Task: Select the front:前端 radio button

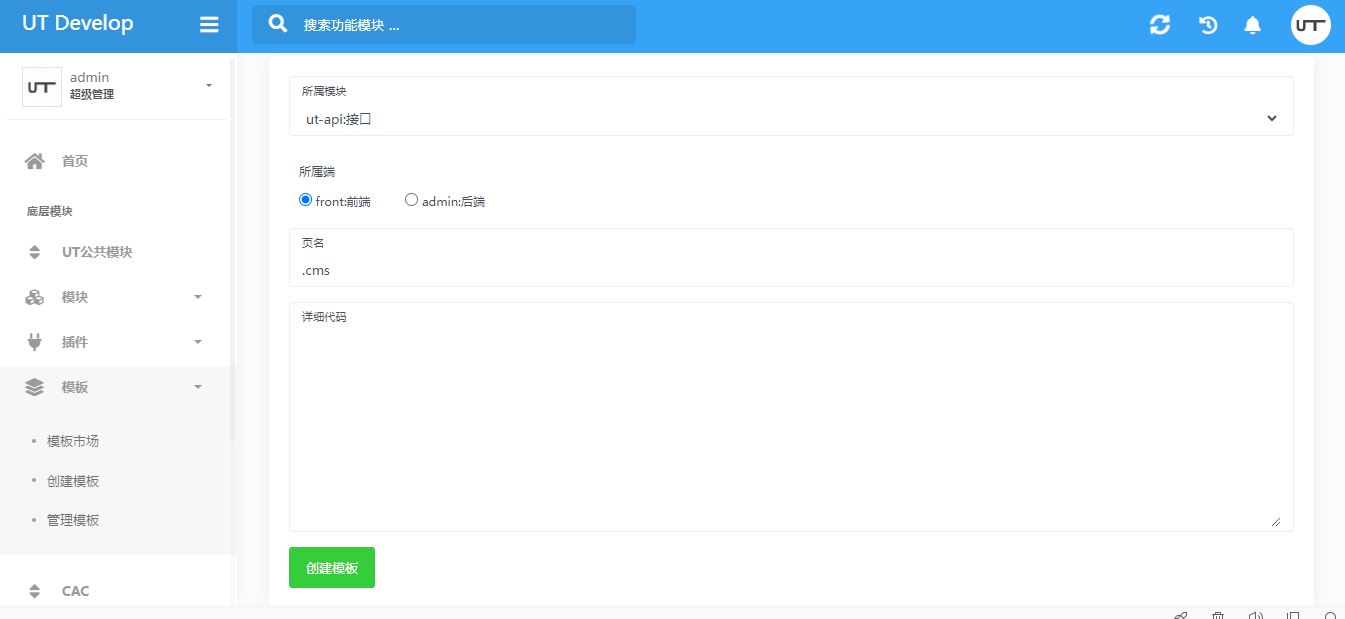Action: pyautogui.click(x=306, y=200)
